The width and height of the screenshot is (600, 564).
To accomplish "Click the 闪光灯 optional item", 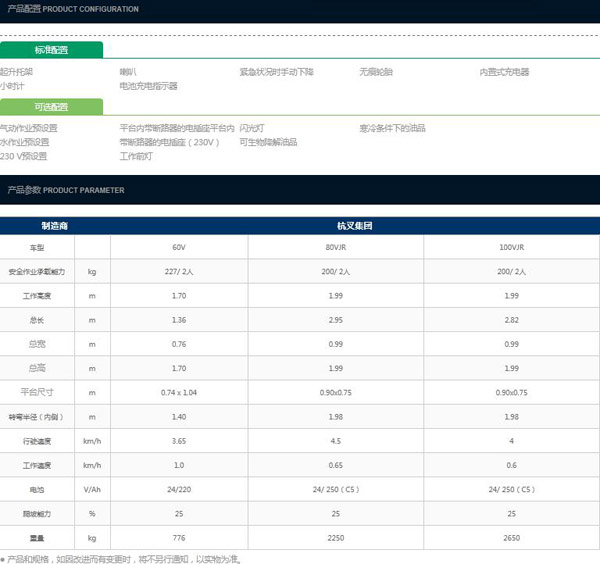I will pos(253,128).
